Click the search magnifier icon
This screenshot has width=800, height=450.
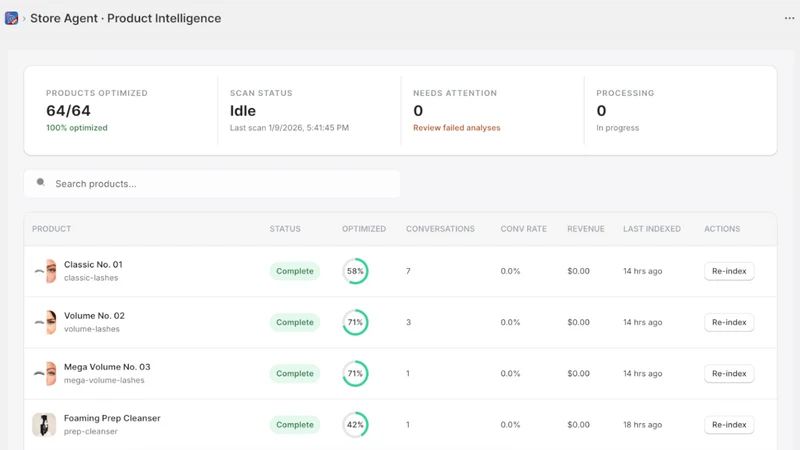point(41,183)
